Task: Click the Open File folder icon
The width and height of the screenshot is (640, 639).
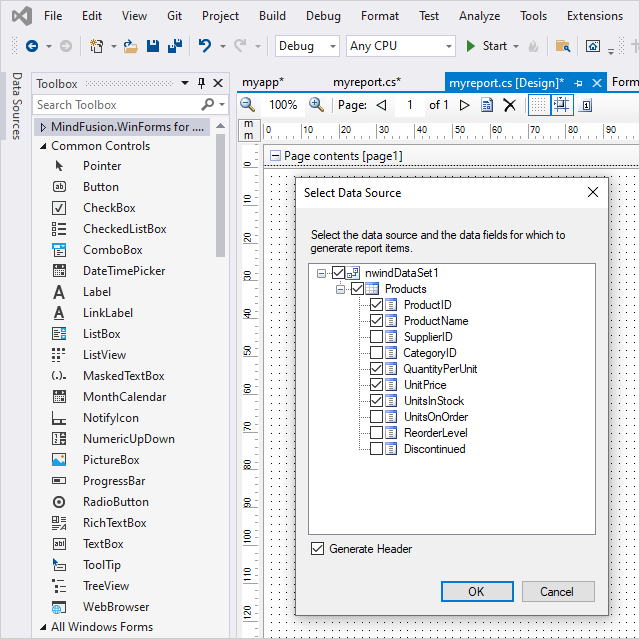Action: (x=129, y=46)
